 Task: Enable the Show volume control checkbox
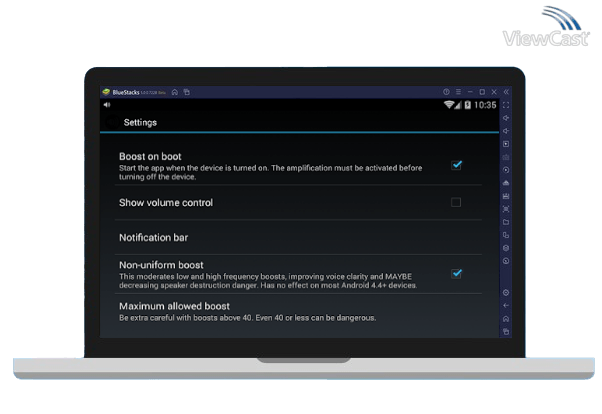click(456, 202)
